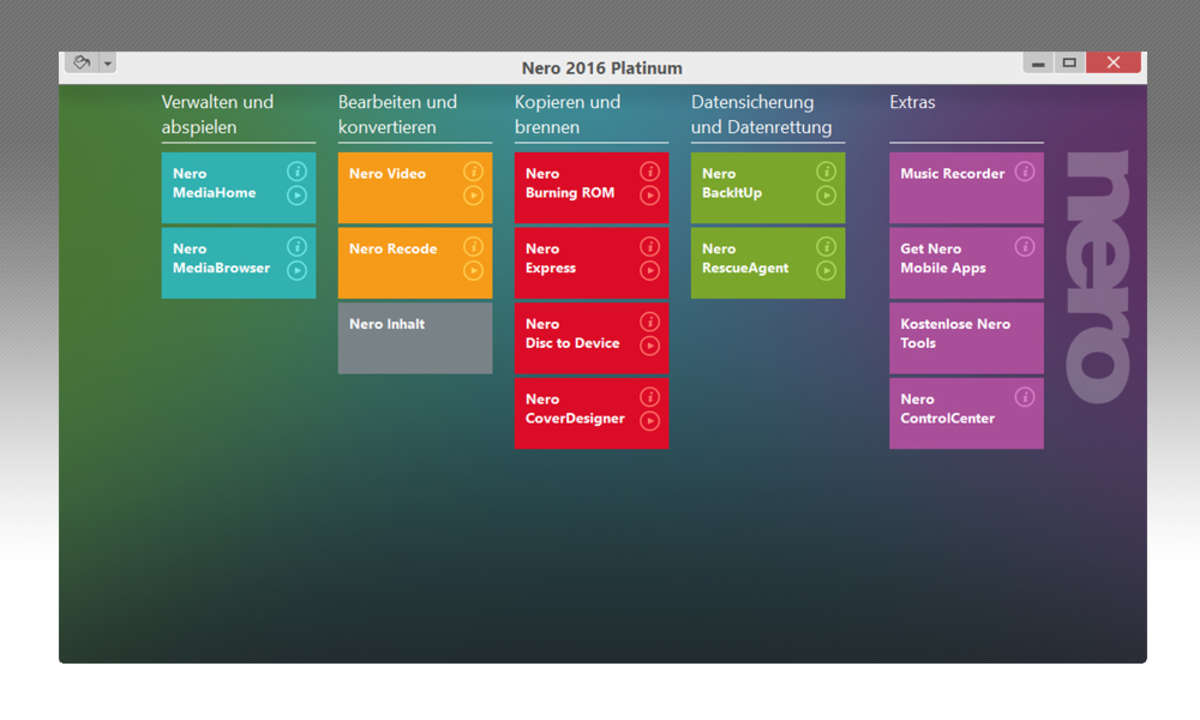Click the "Extras" column heading
The image size is (1200, 720).
coord(913,102)
